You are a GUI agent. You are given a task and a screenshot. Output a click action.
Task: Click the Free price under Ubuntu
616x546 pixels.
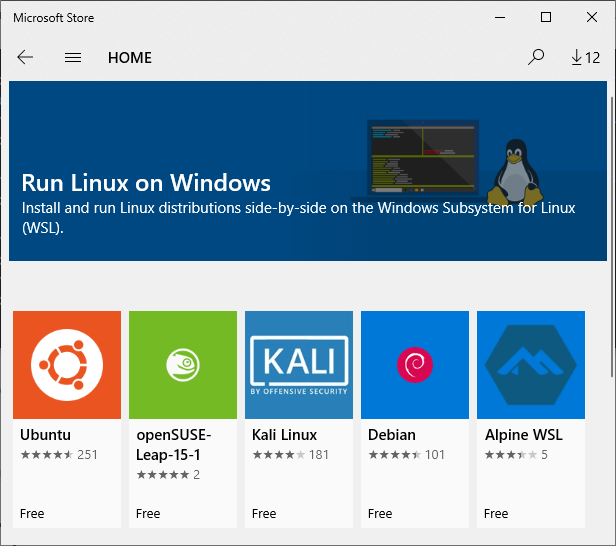[32, 513]
